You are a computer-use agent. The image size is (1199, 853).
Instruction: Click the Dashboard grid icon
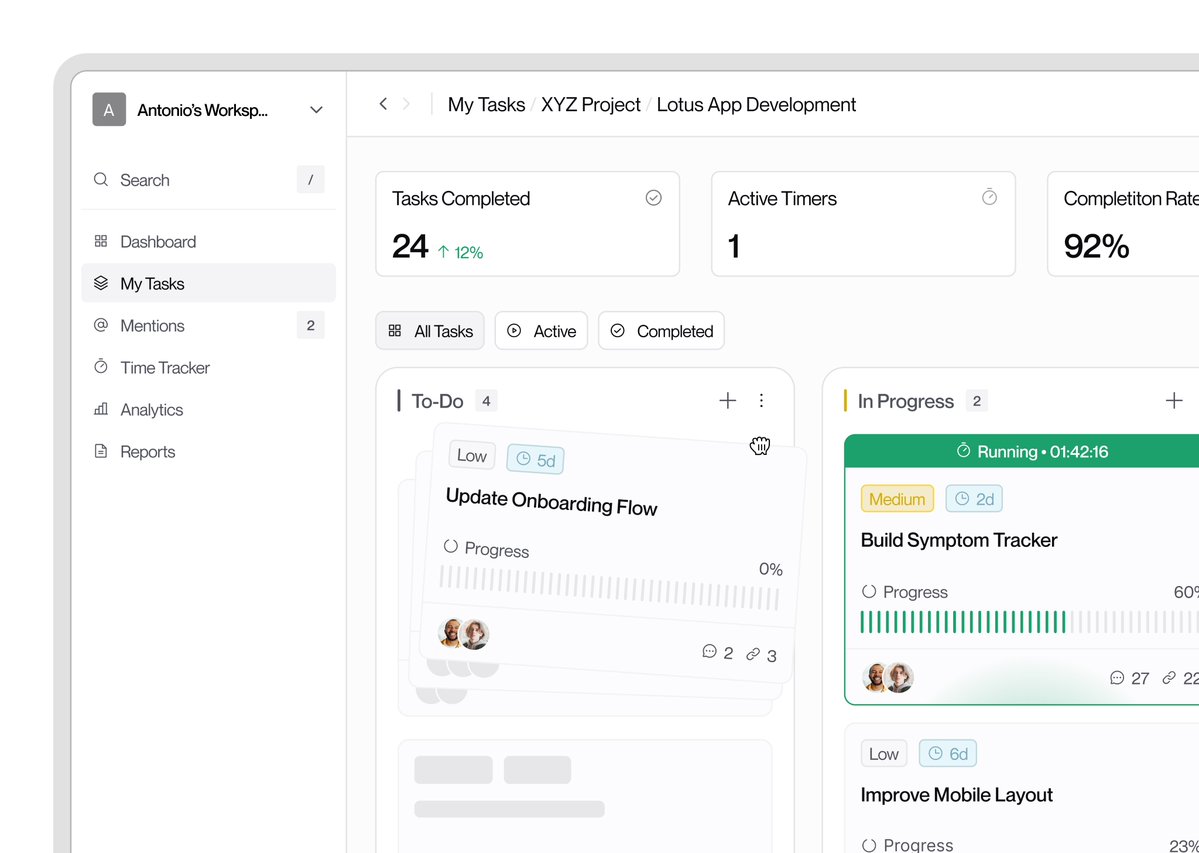coord(101,242)
